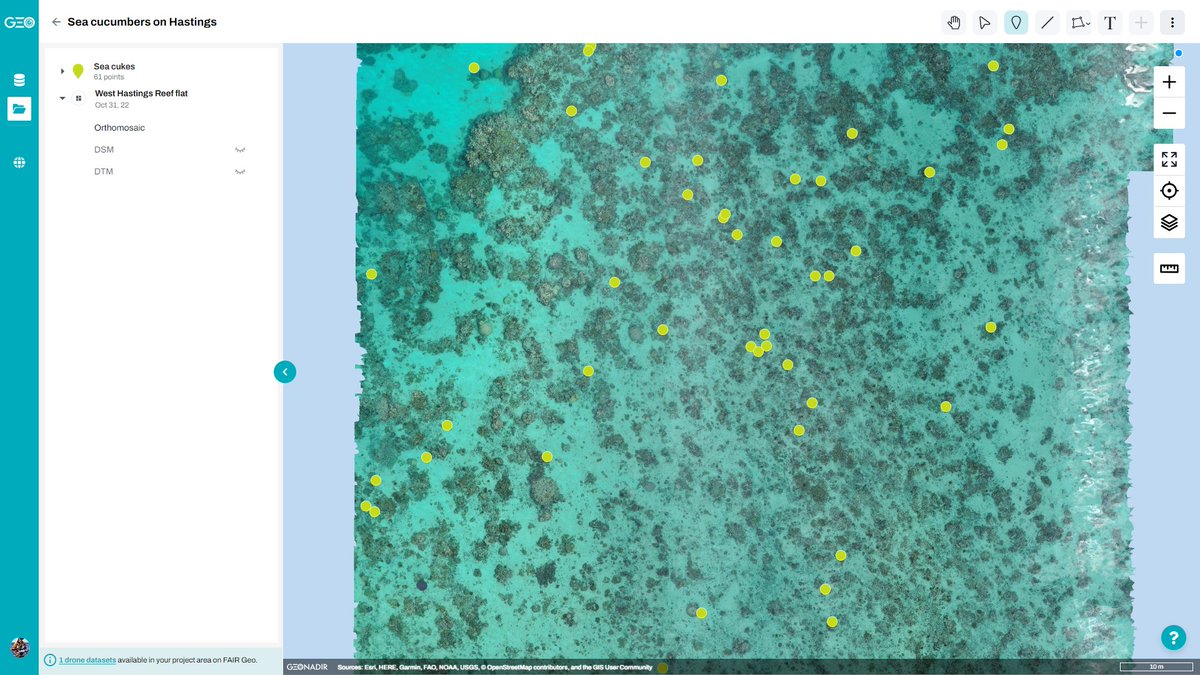Click the GEO logo in sidebar
1200x675 pixels.
pos(19,22)
